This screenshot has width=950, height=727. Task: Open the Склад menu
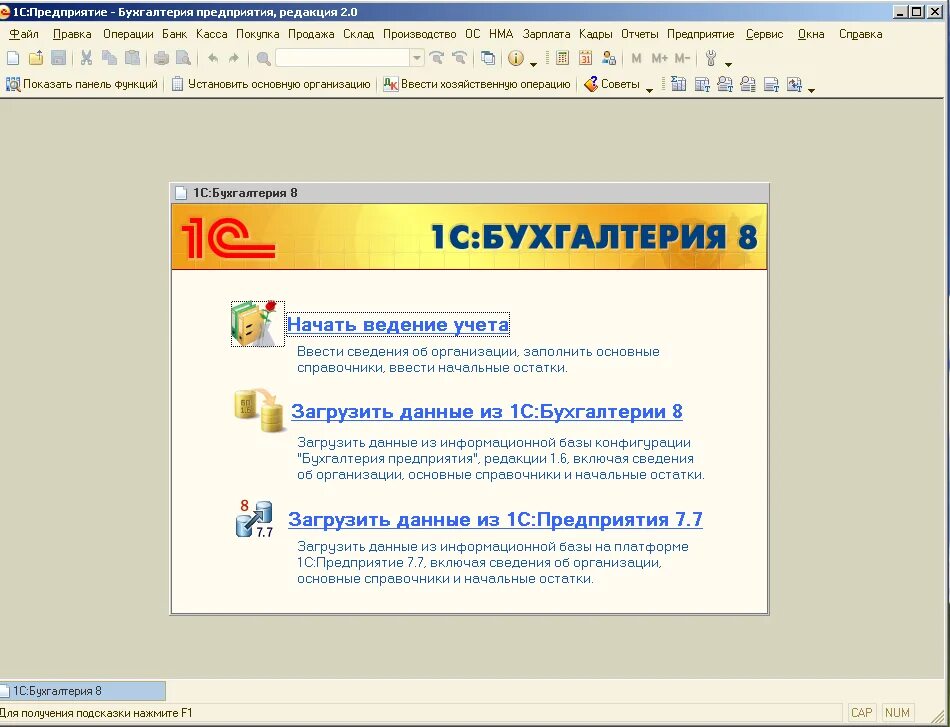(359, 34)
